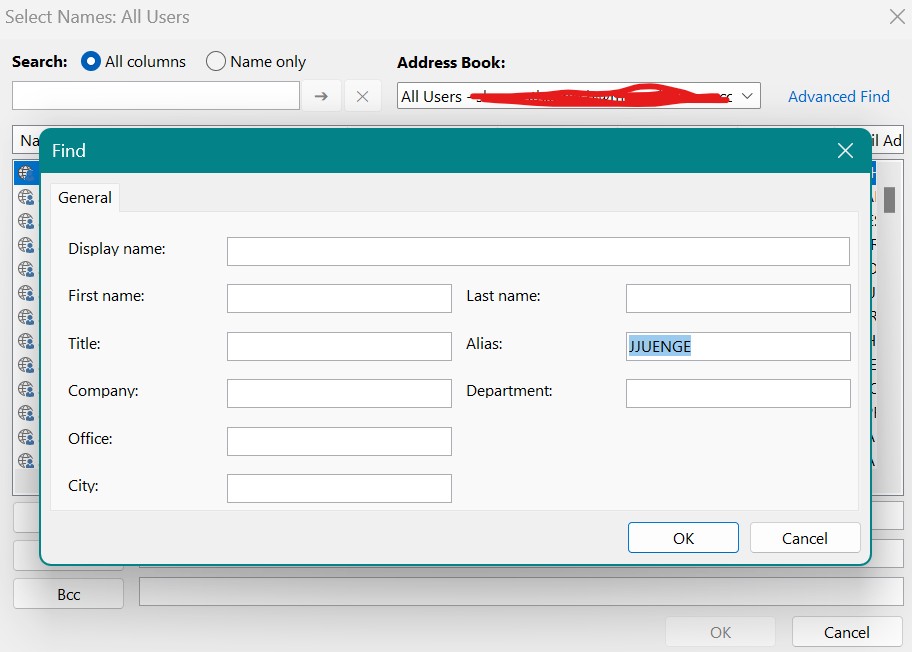Switch to the General tab

(x=85, y=198)
